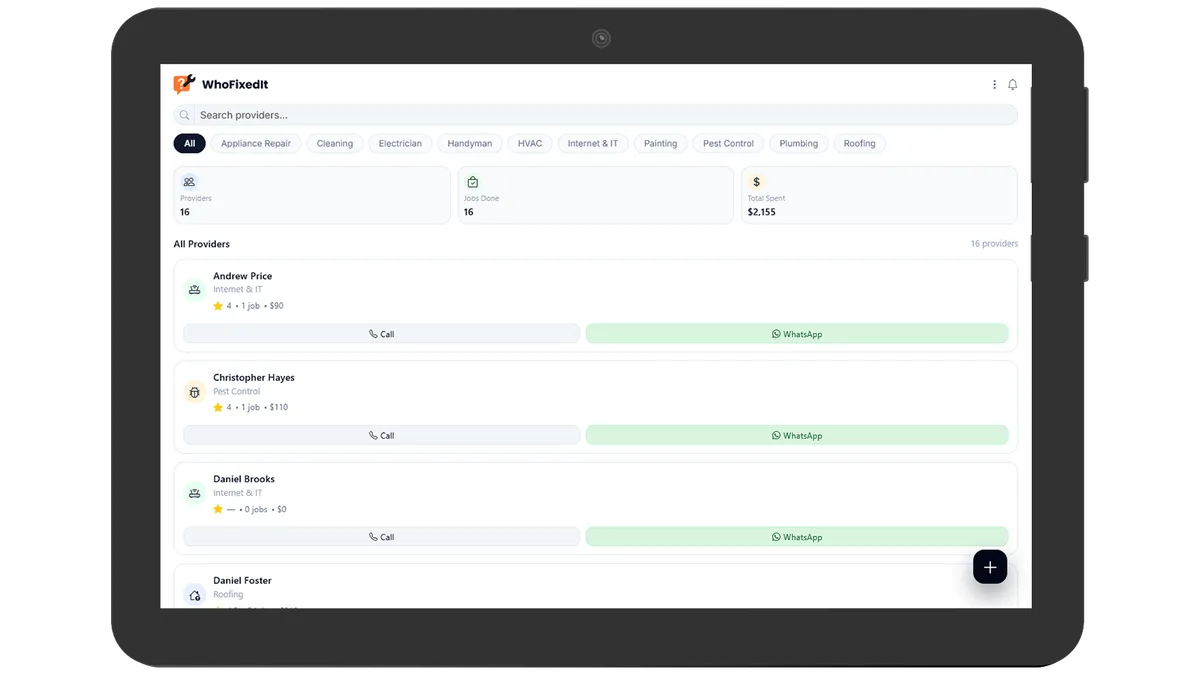Click the Jobs Done clipboard icon
1200x675 pixels.
click(473, 182)
